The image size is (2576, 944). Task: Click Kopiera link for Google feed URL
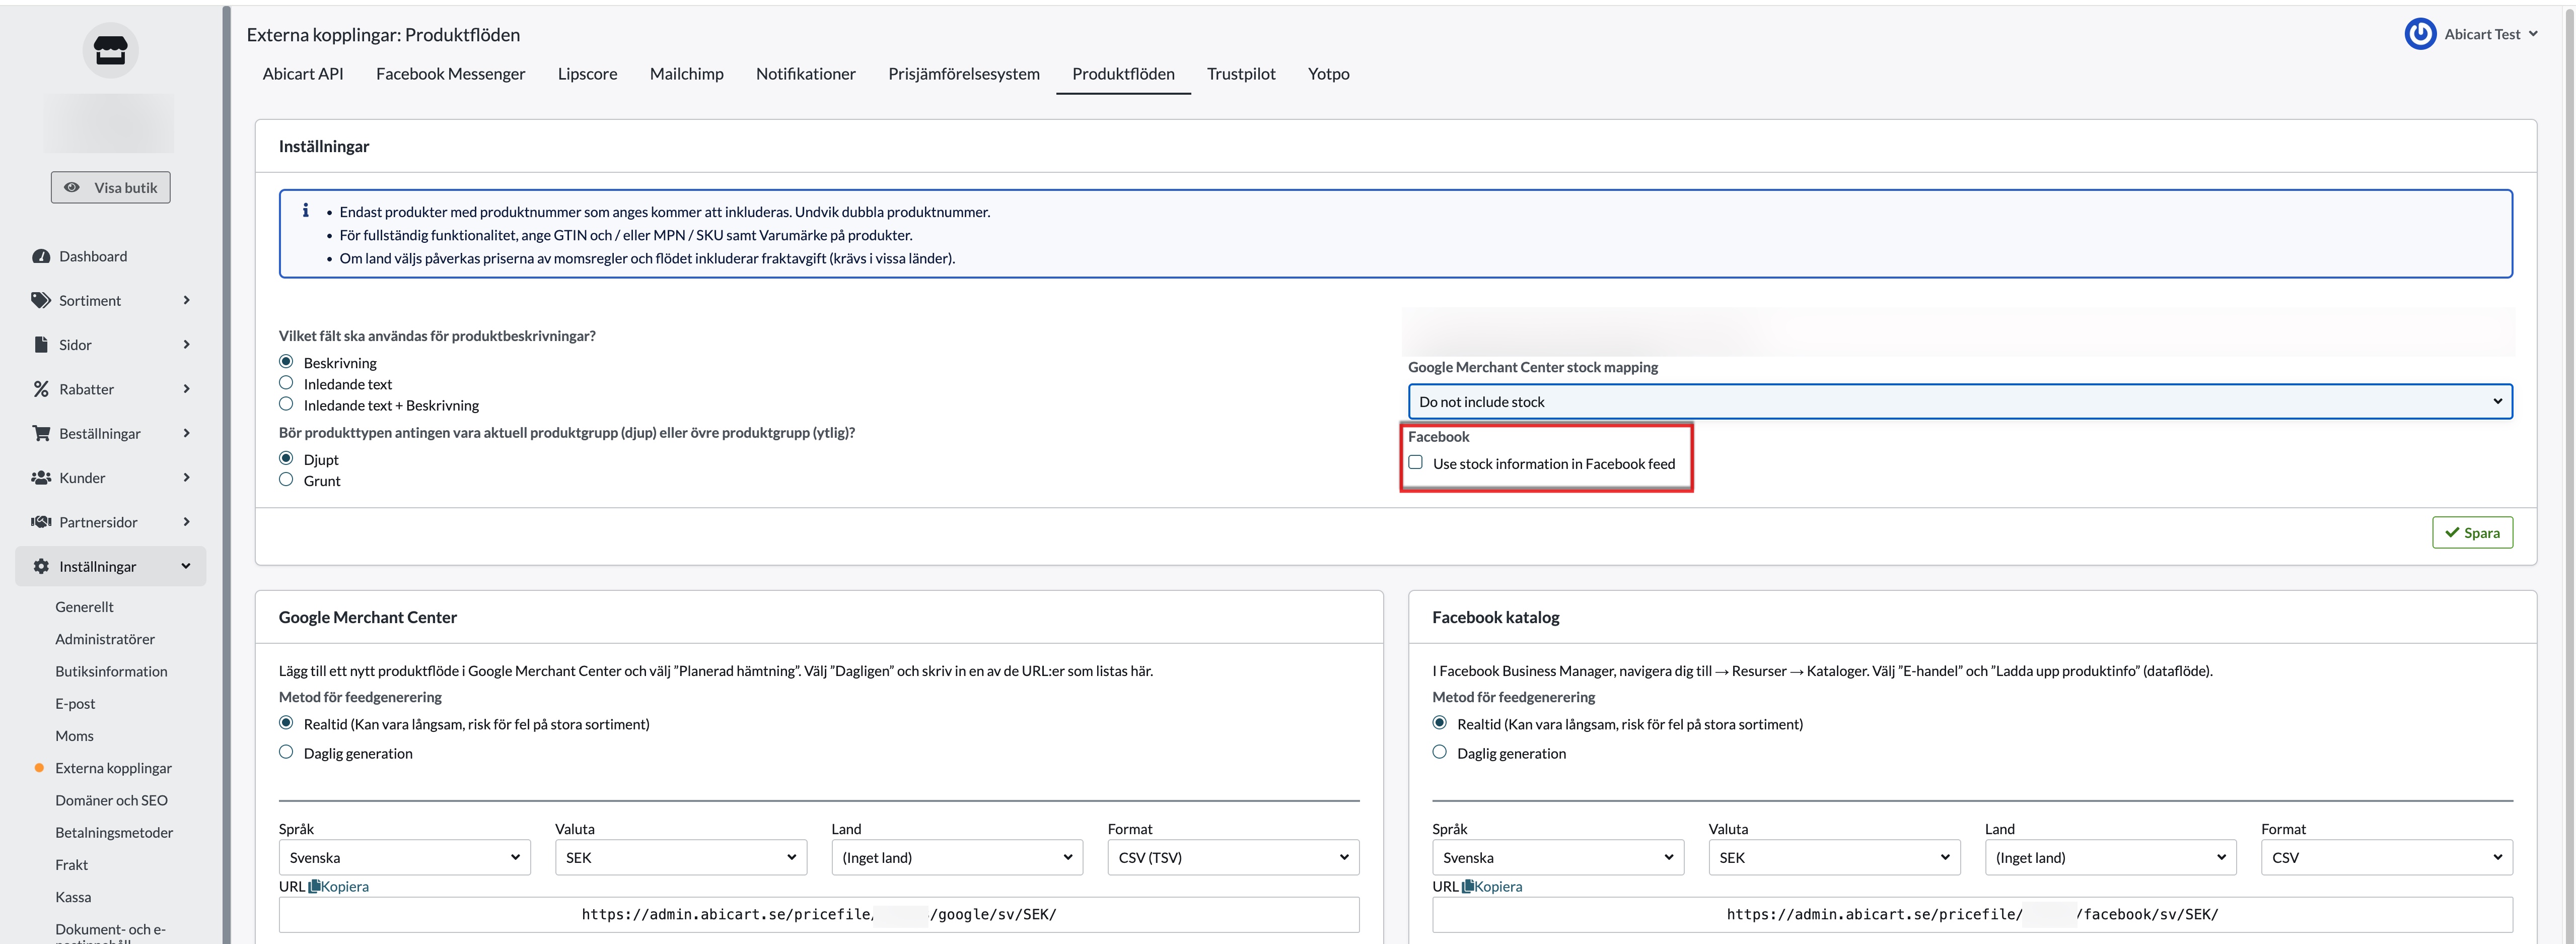(x=345, y=886)
